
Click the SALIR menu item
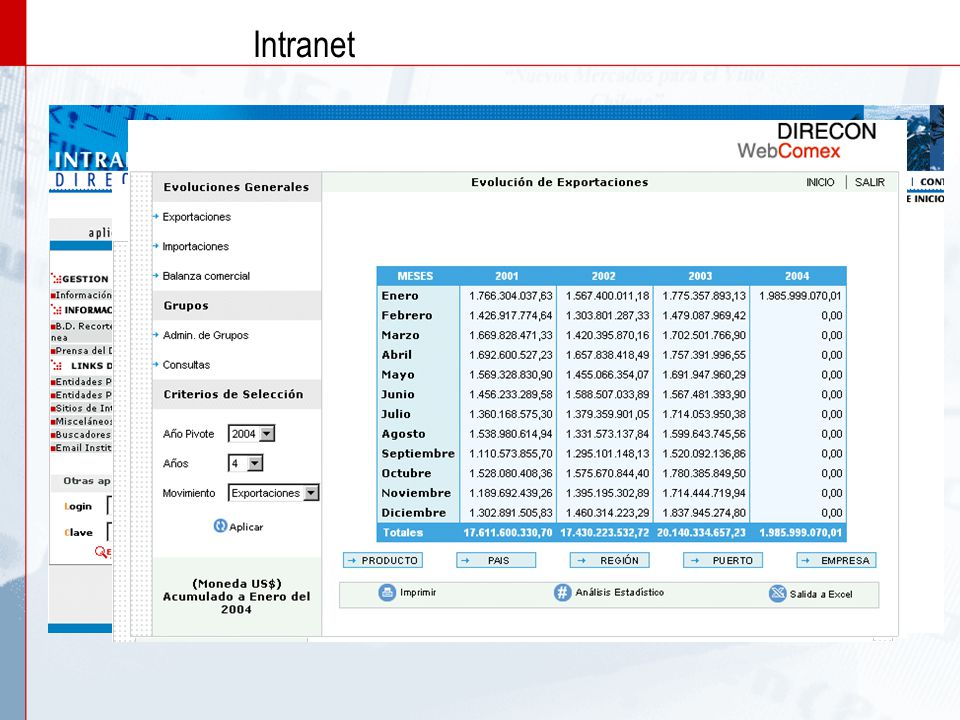click(869, 182)
